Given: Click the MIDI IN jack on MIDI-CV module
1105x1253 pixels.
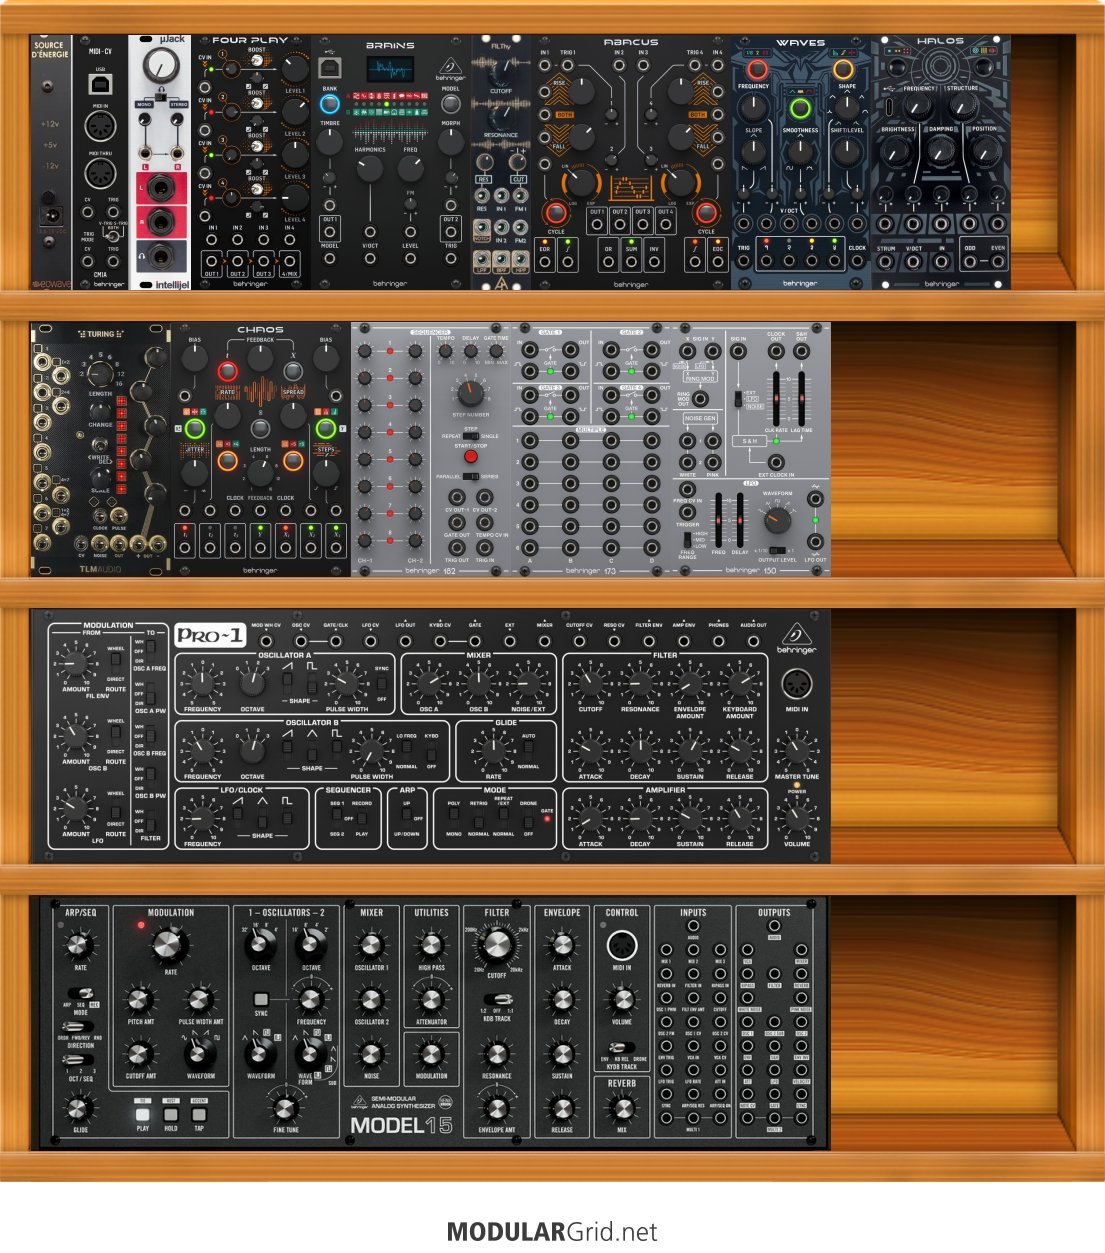Looking at the screenshot, I should point(100,127).
